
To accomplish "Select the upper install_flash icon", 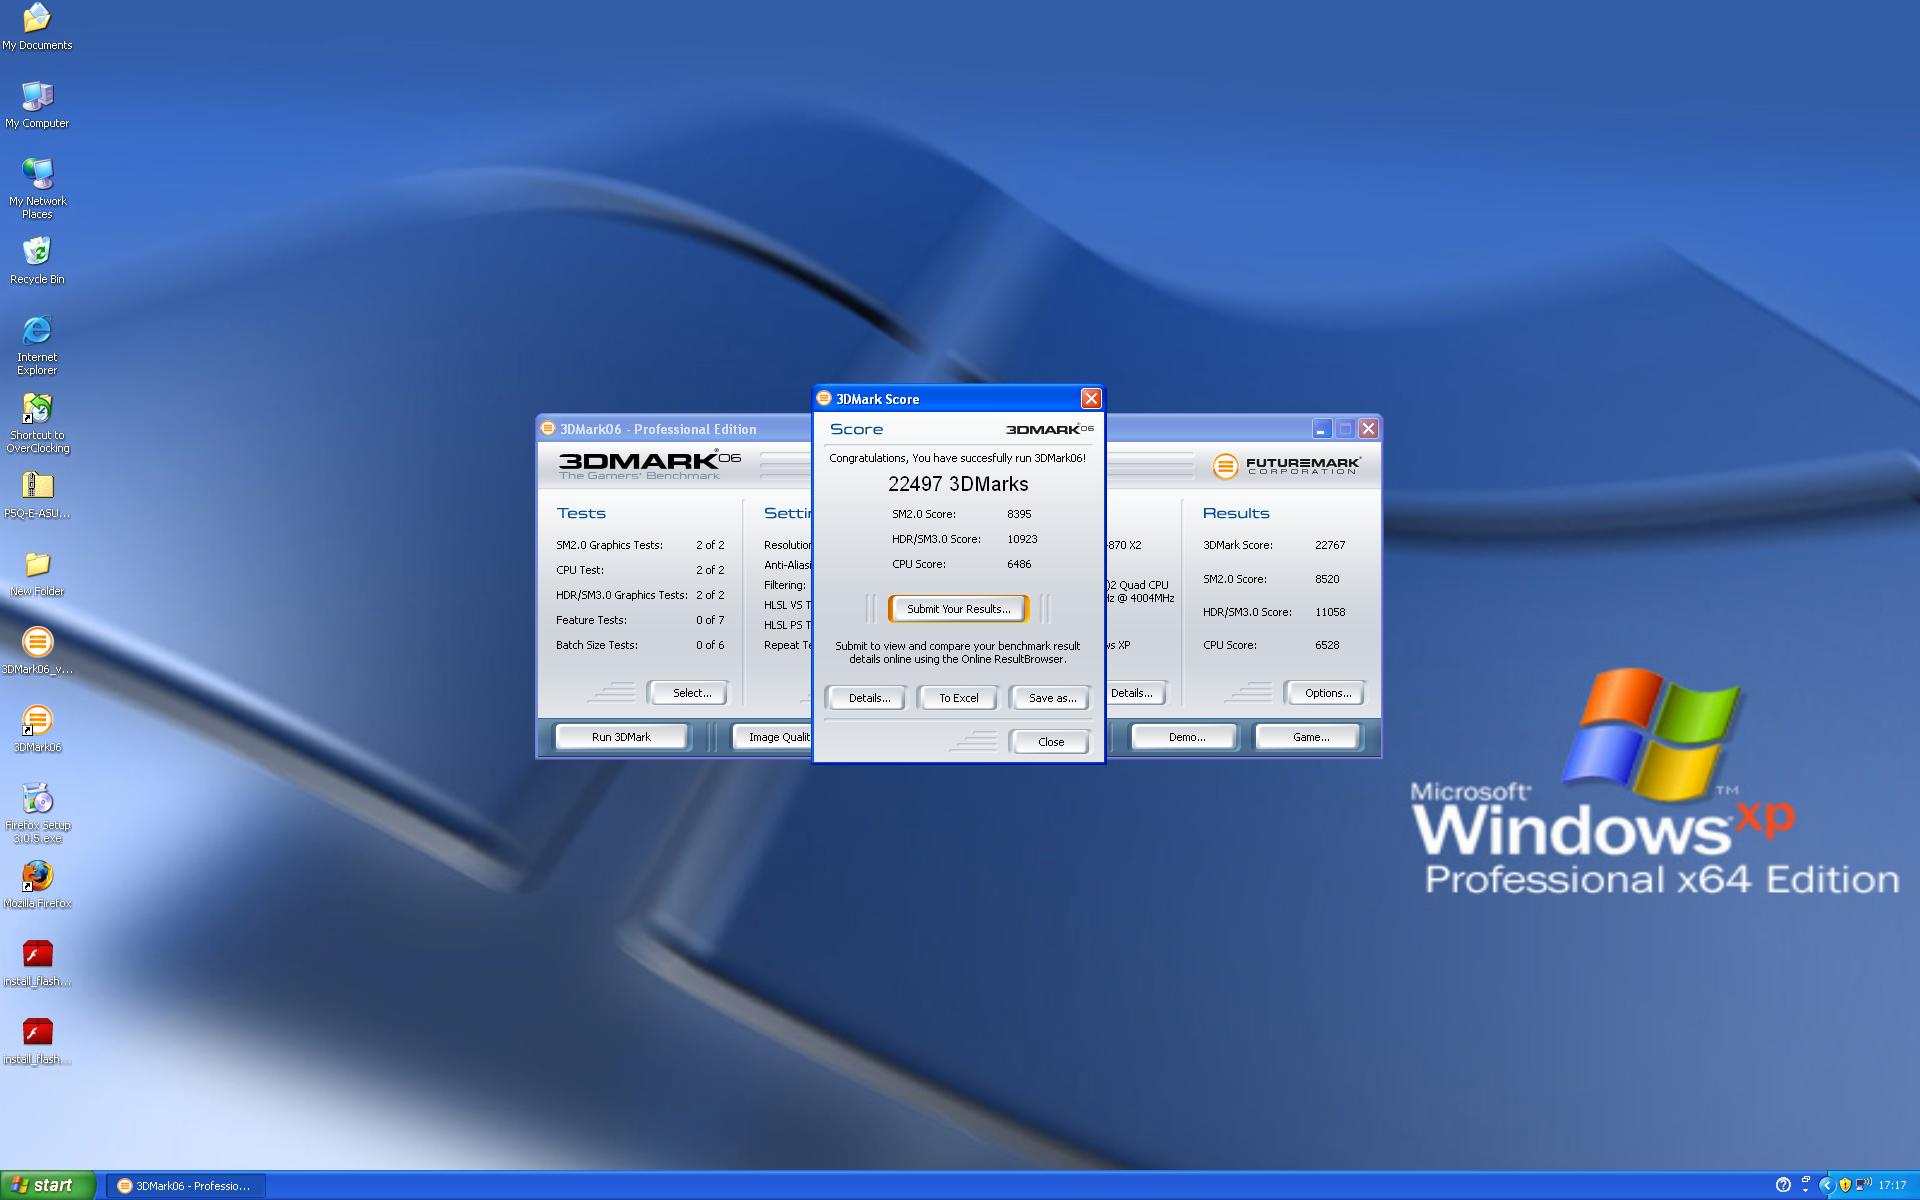I will [37, 963].
